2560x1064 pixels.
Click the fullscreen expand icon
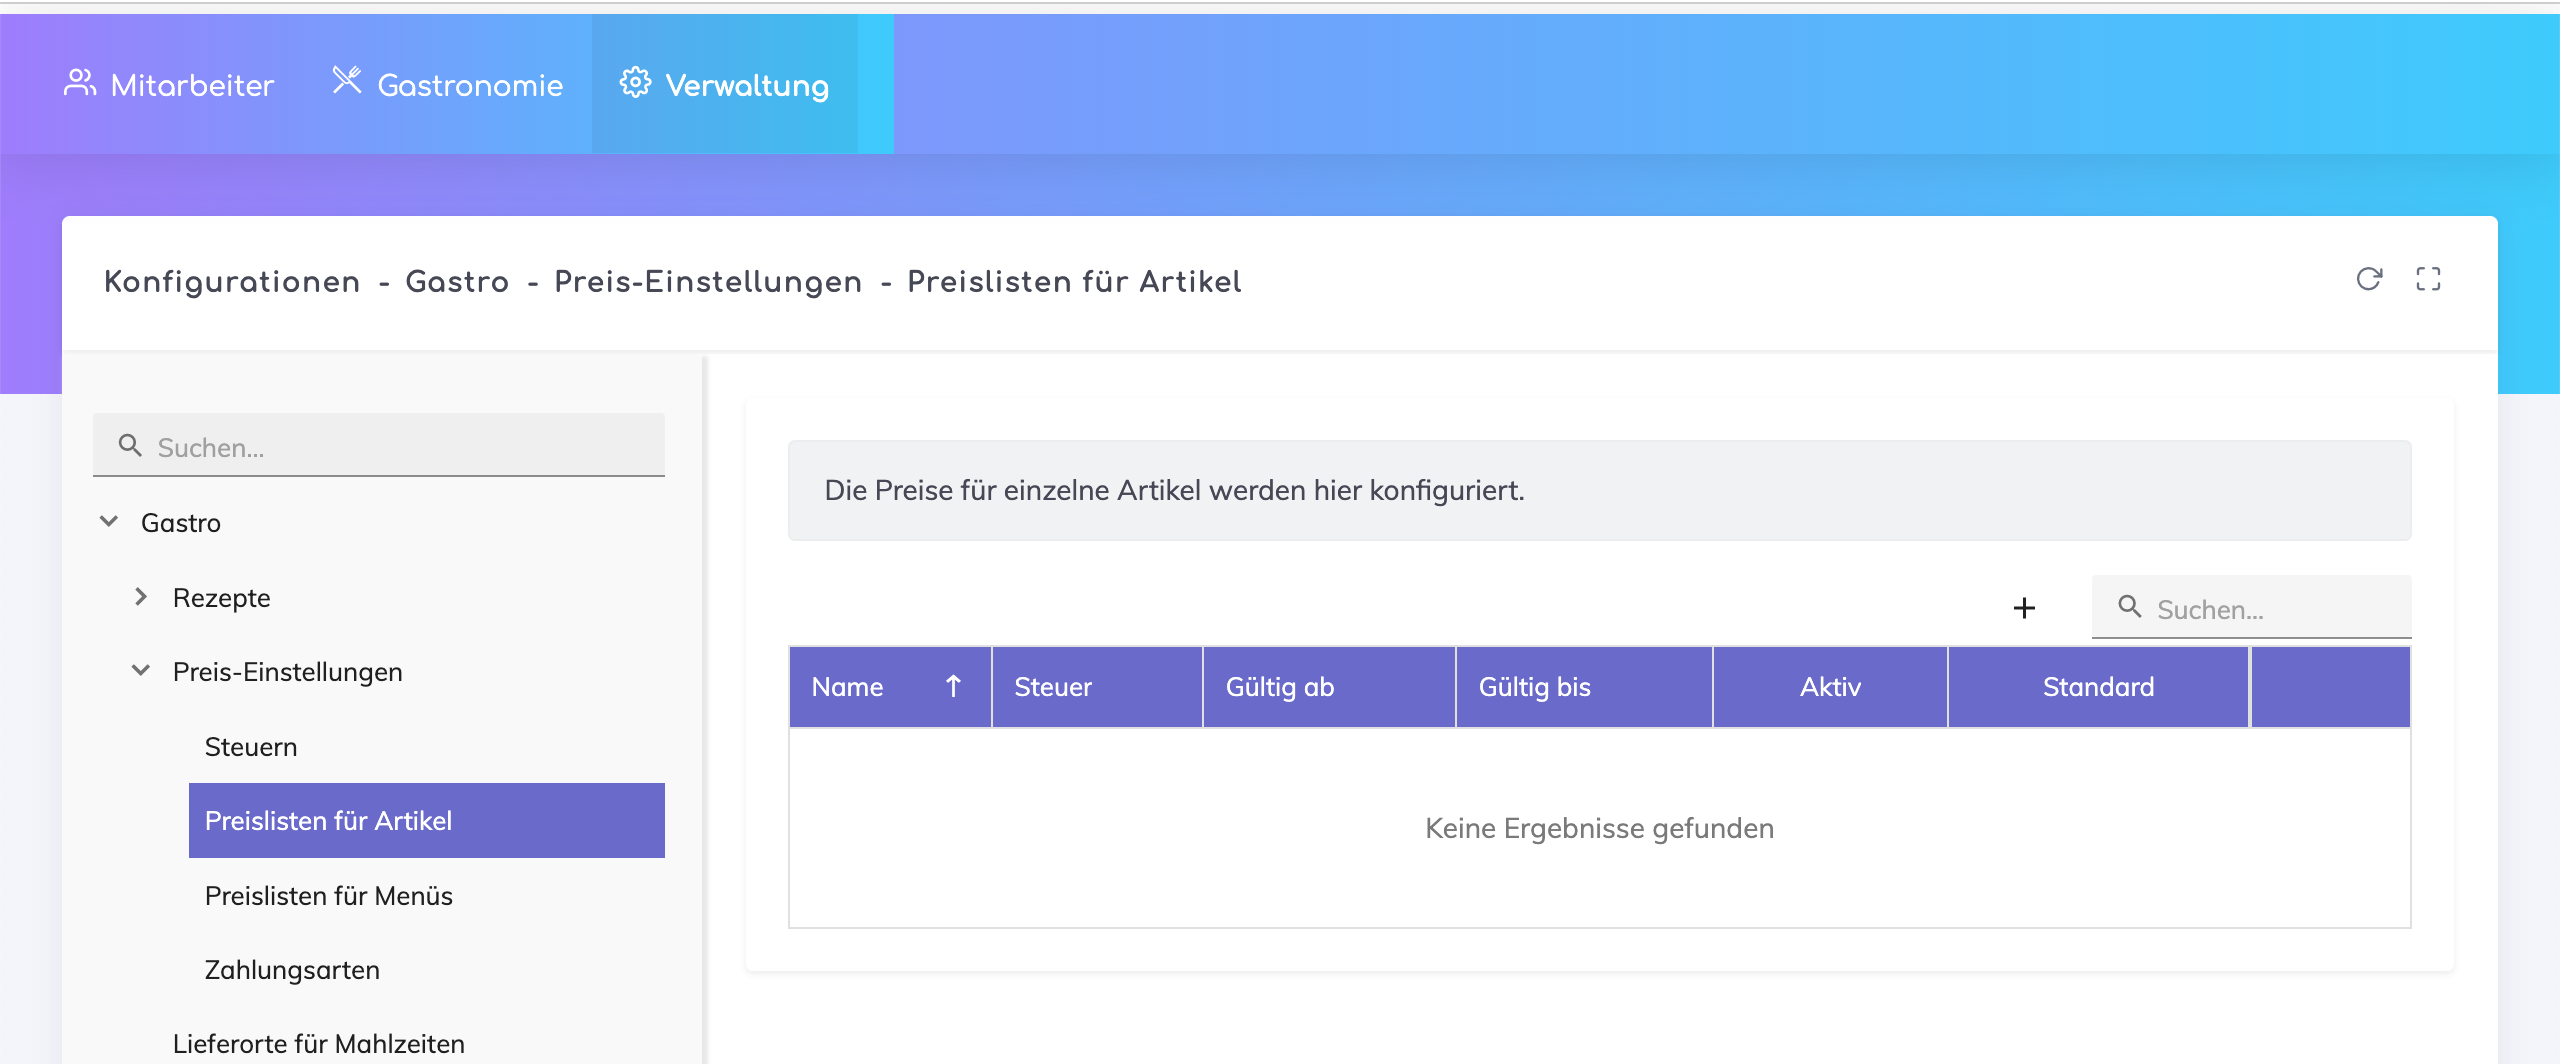[x=2428, y=279]
